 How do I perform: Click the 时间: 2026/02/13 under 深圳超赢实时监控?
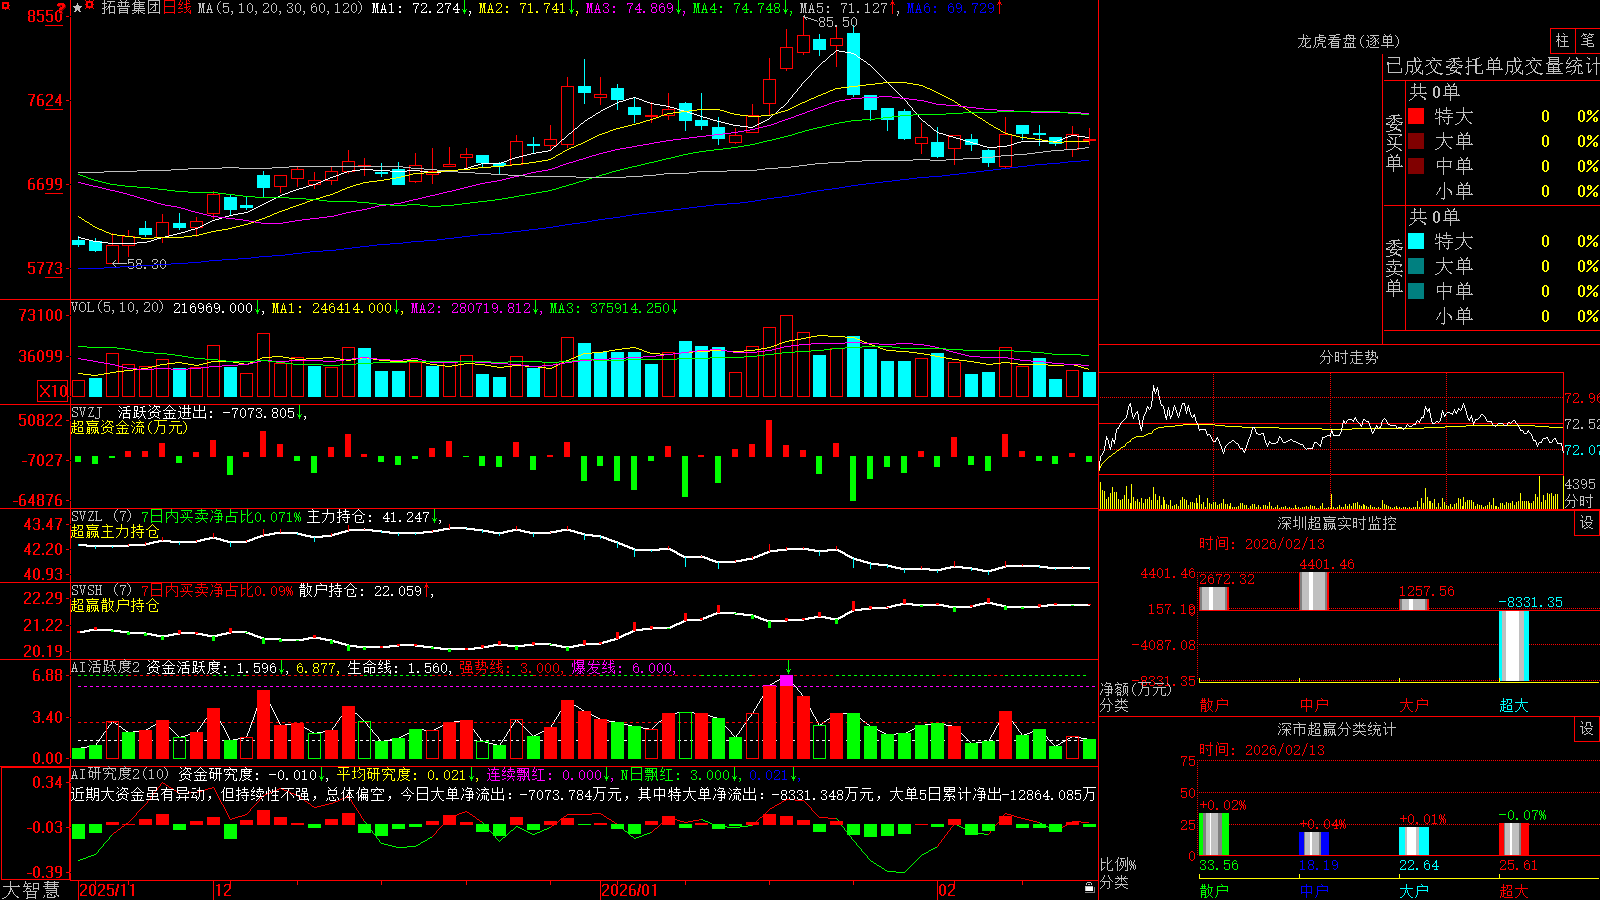(1262, 544)
